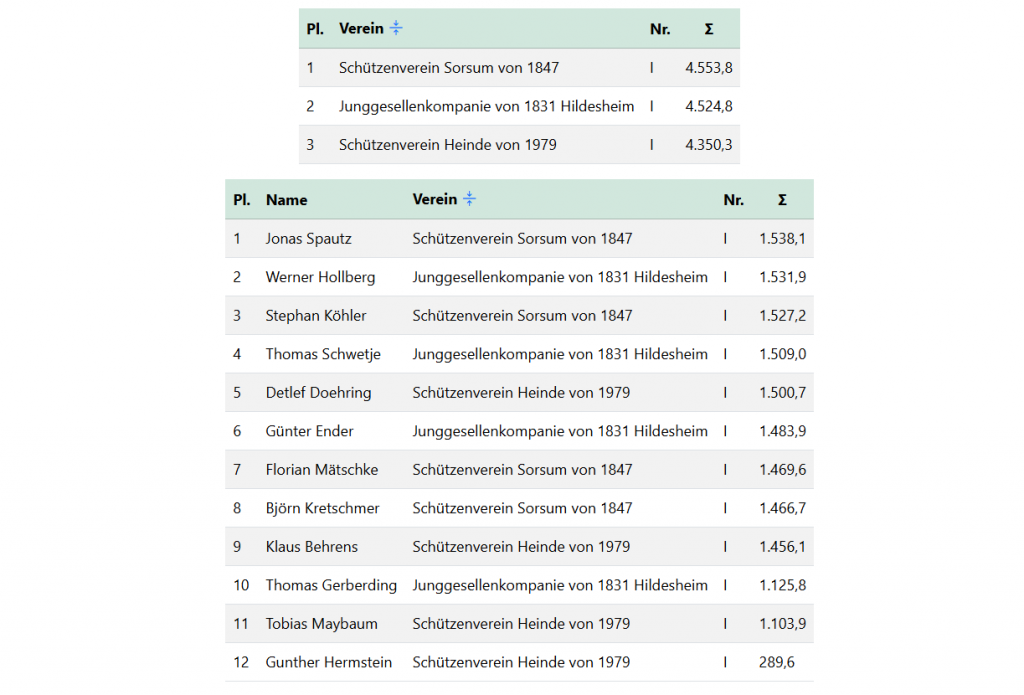Viewport: 1024px width, 695px height.
Task: Select the row for Gunther Hermstein
Action: coord(329,662)
